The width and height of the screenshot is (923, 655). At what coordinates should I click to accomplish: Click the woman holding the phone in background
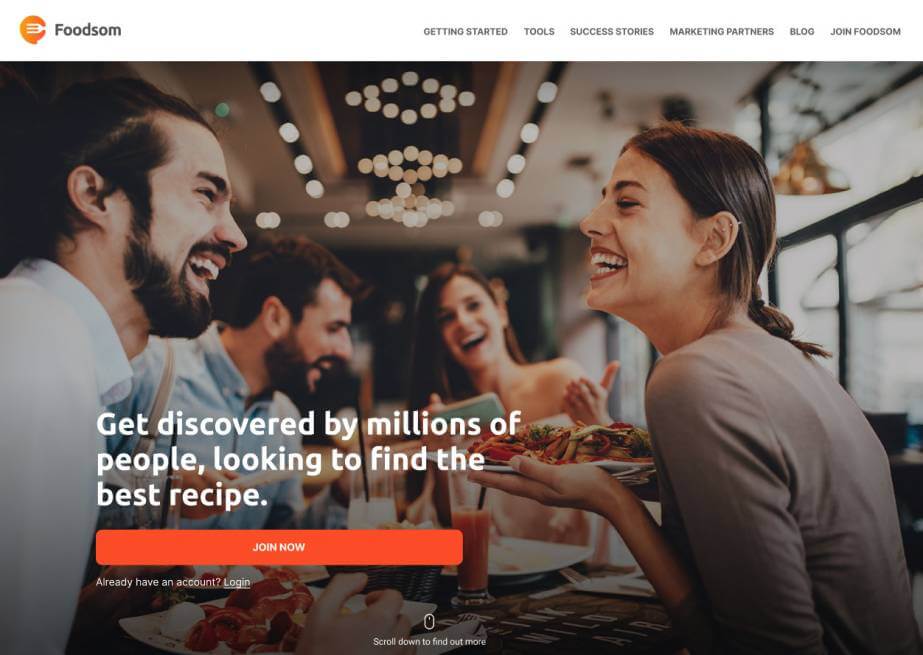tap(471, 335)
